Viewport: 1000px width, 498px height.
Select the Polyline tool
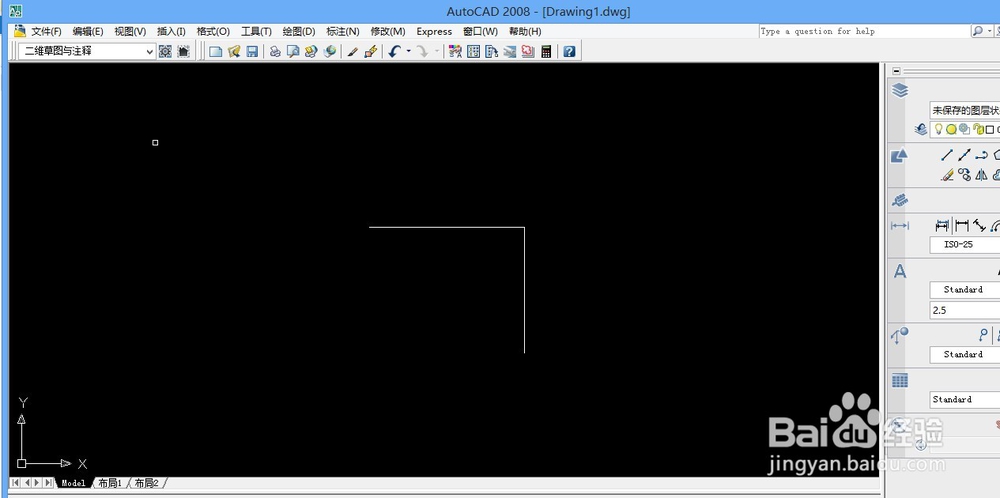pyautogui.click(x=982, y=155)
